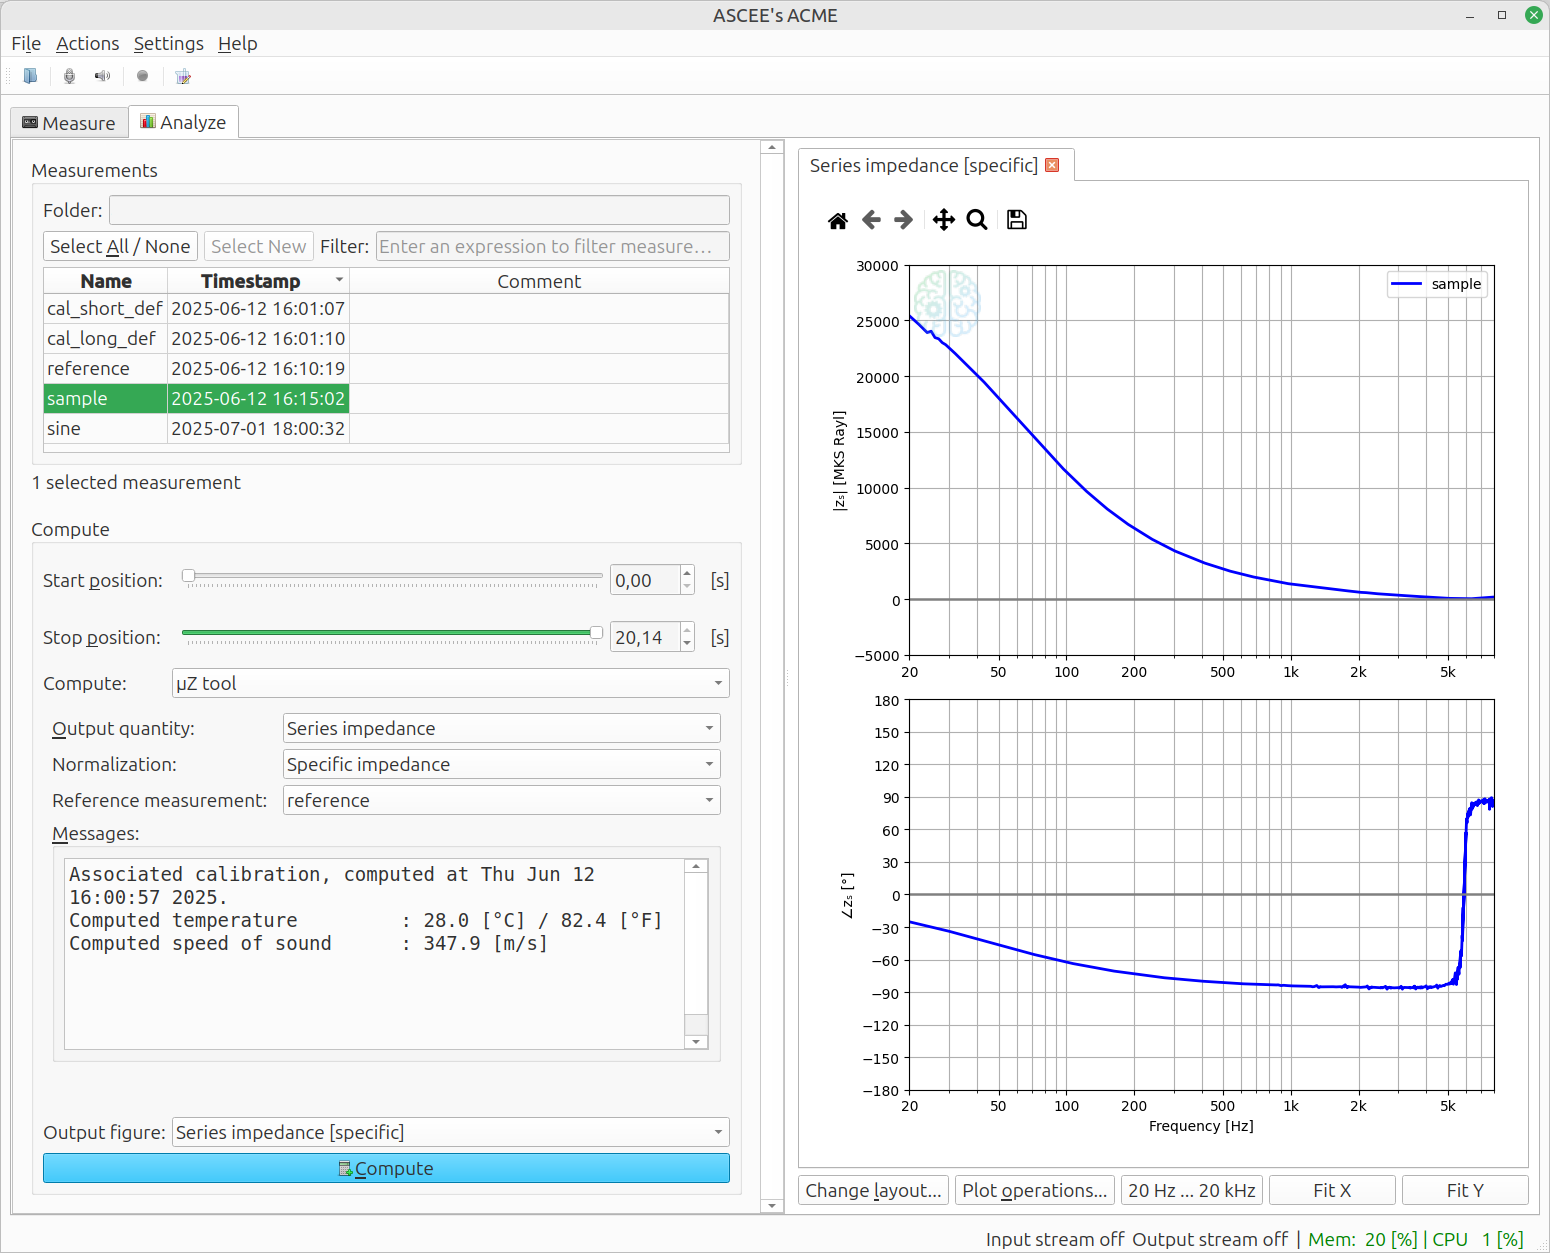The width and height of the screenshot is (1550, 1253).
Task: Open the Compute tool dropdown (µZ tool)
Action: click(451, 683)
